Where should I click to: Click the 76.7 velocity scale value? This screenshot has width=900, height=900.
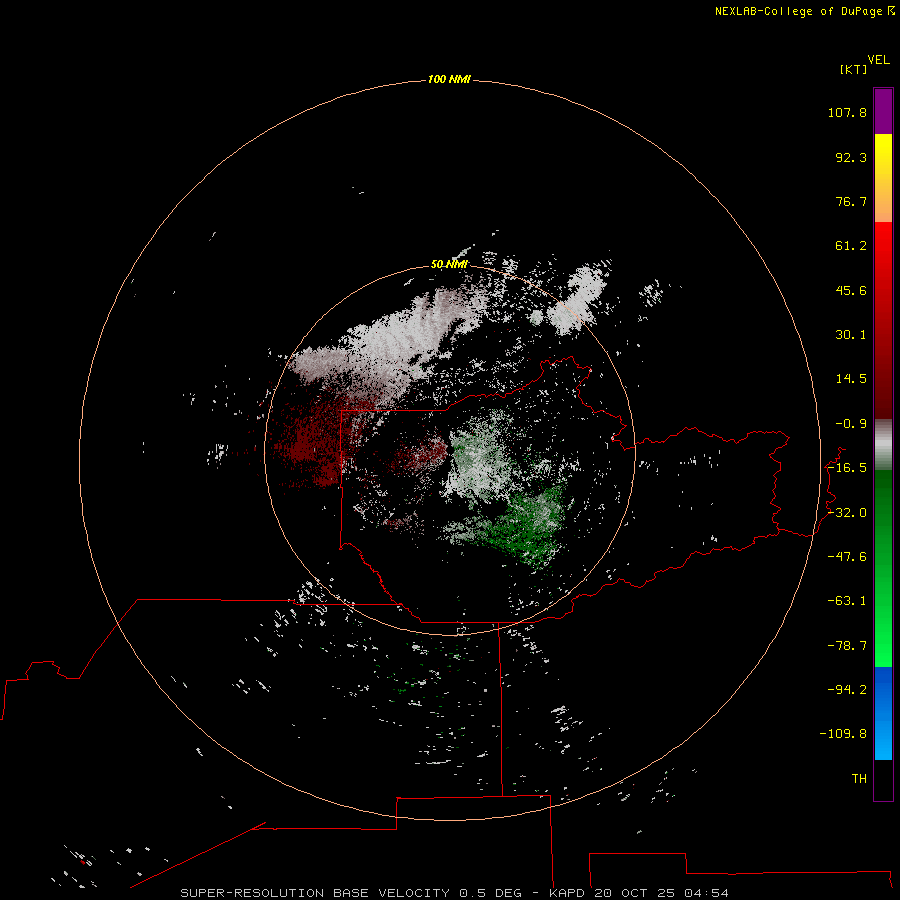pyautogui.click(x=851, y=201)
